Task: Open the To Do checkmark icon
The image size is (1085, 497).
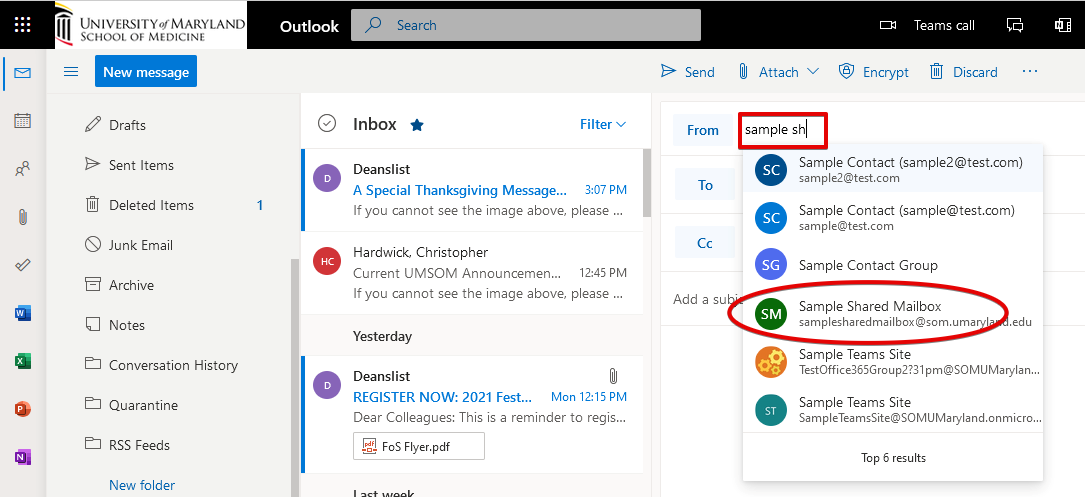Action: point(22,265)
